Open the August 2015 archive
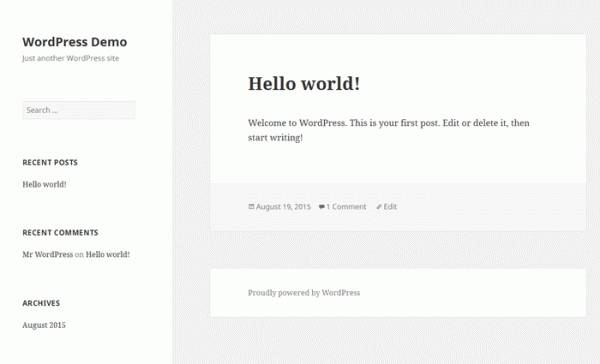This screenshot has height=364, width=600. tap(44, 325)
